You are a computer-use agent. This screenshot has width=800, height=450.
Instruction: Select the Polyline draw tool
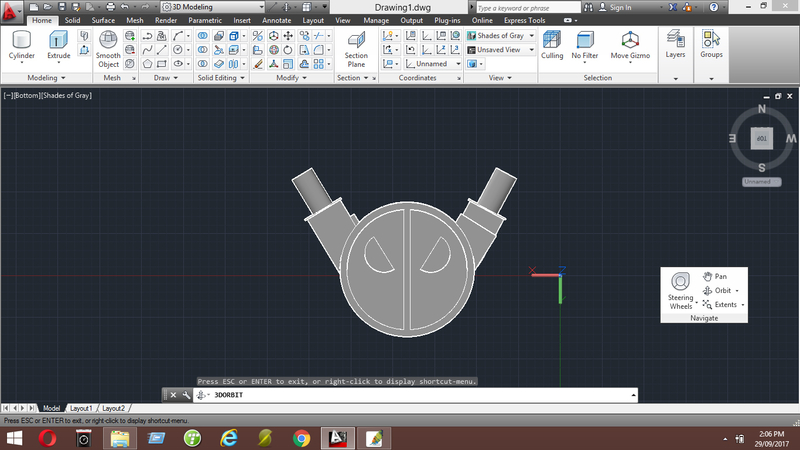[x=147, y=36]
